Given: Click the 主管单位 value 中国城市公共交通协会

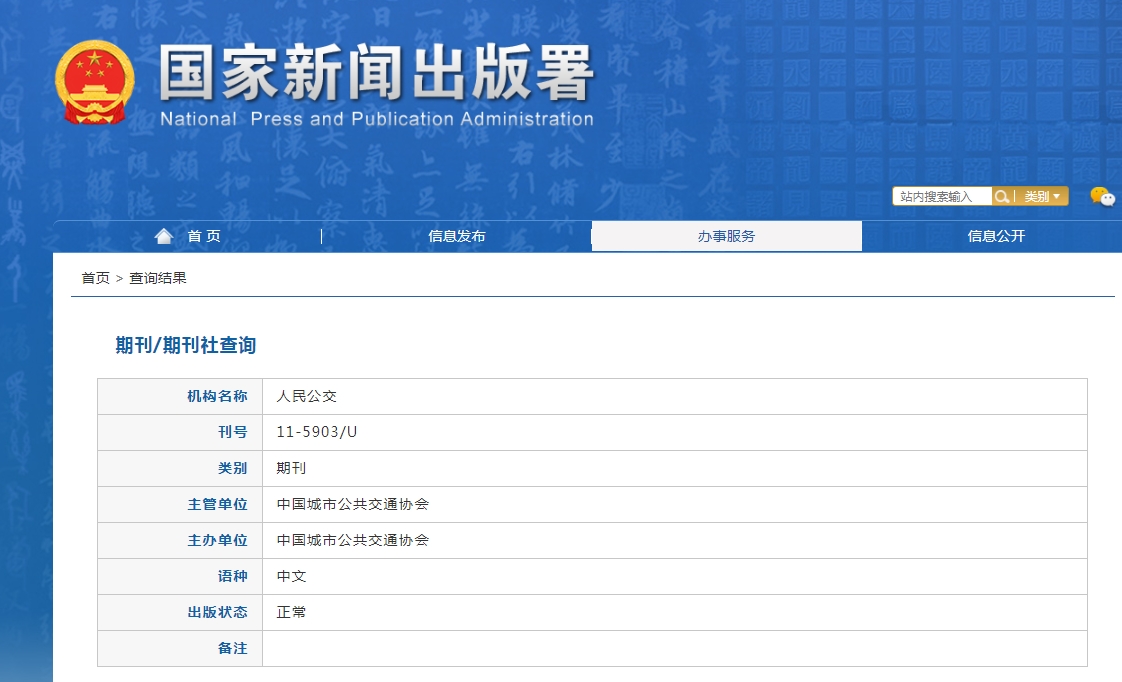Looking at the screenshot, I should point(353,504).
